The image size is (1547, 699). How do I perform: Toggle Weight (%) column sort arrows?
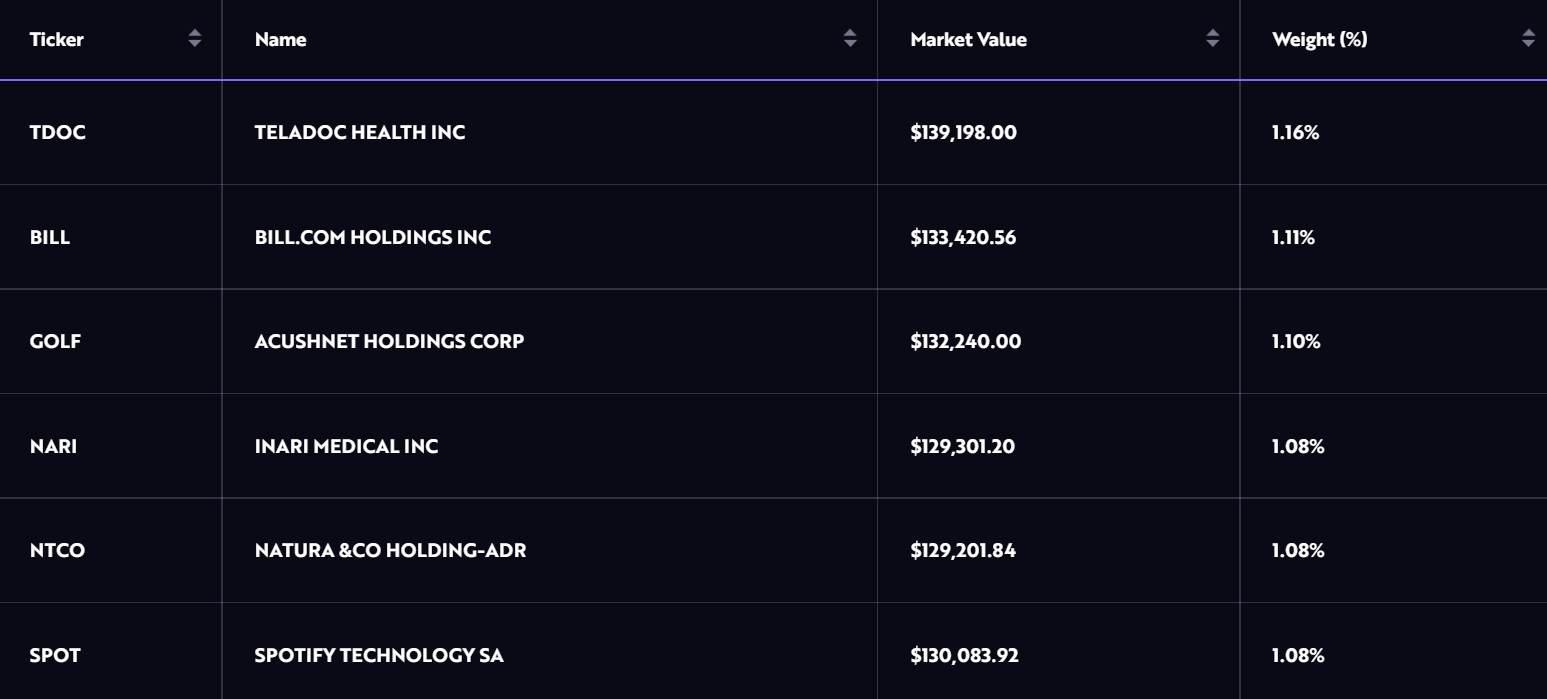pos(1528,39)
